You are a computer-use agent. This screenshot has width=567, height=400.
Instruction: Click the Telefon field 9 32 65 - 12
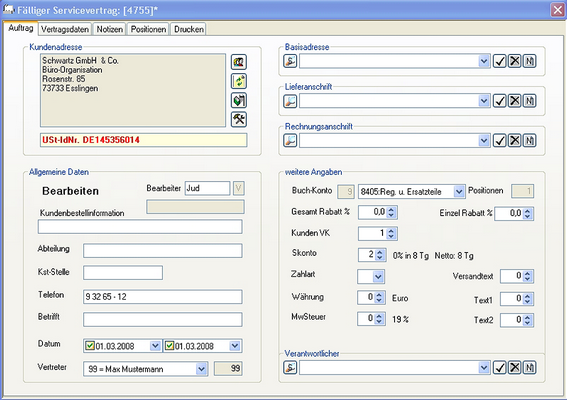point(163,297)
